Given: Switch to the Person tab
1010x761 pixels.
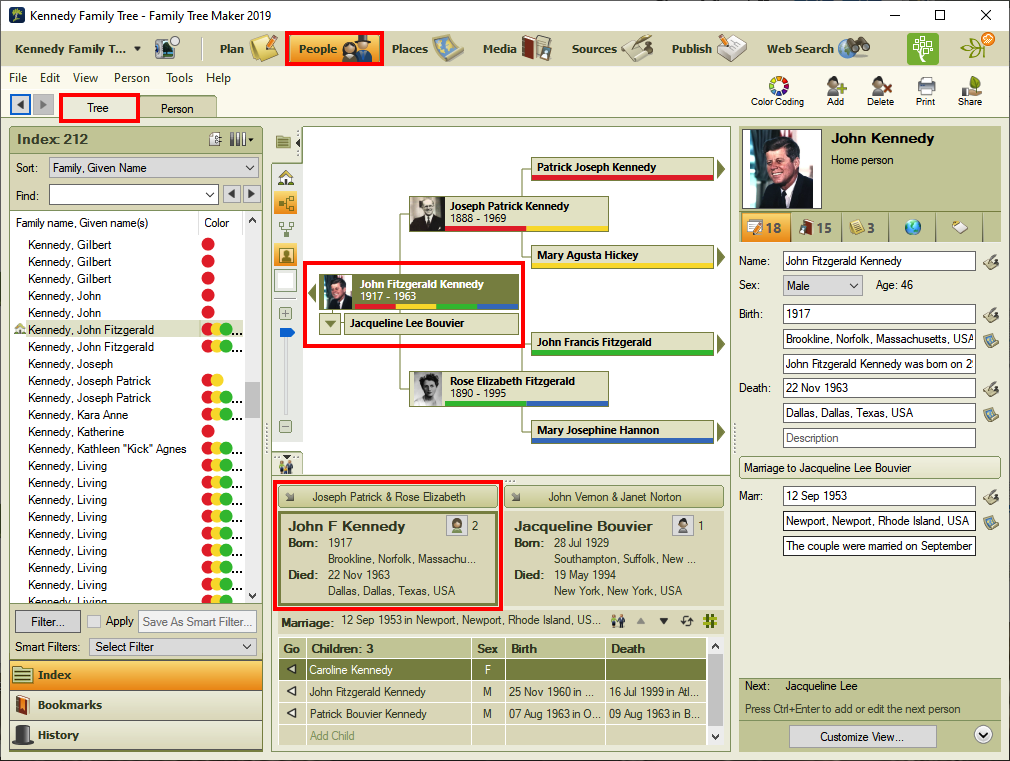Looking at the screenshot, I should (177, 108).
